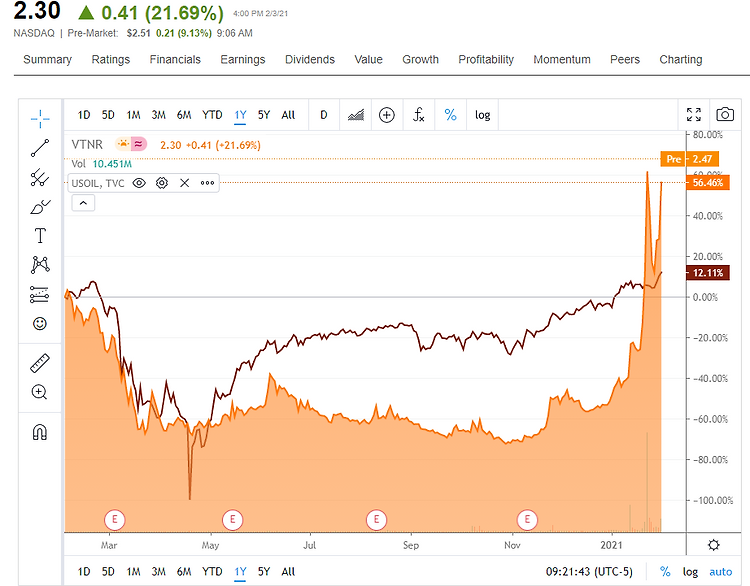Screen dimensions: 750x586
Task: Open the Value tab
Action: coord(368,59)
